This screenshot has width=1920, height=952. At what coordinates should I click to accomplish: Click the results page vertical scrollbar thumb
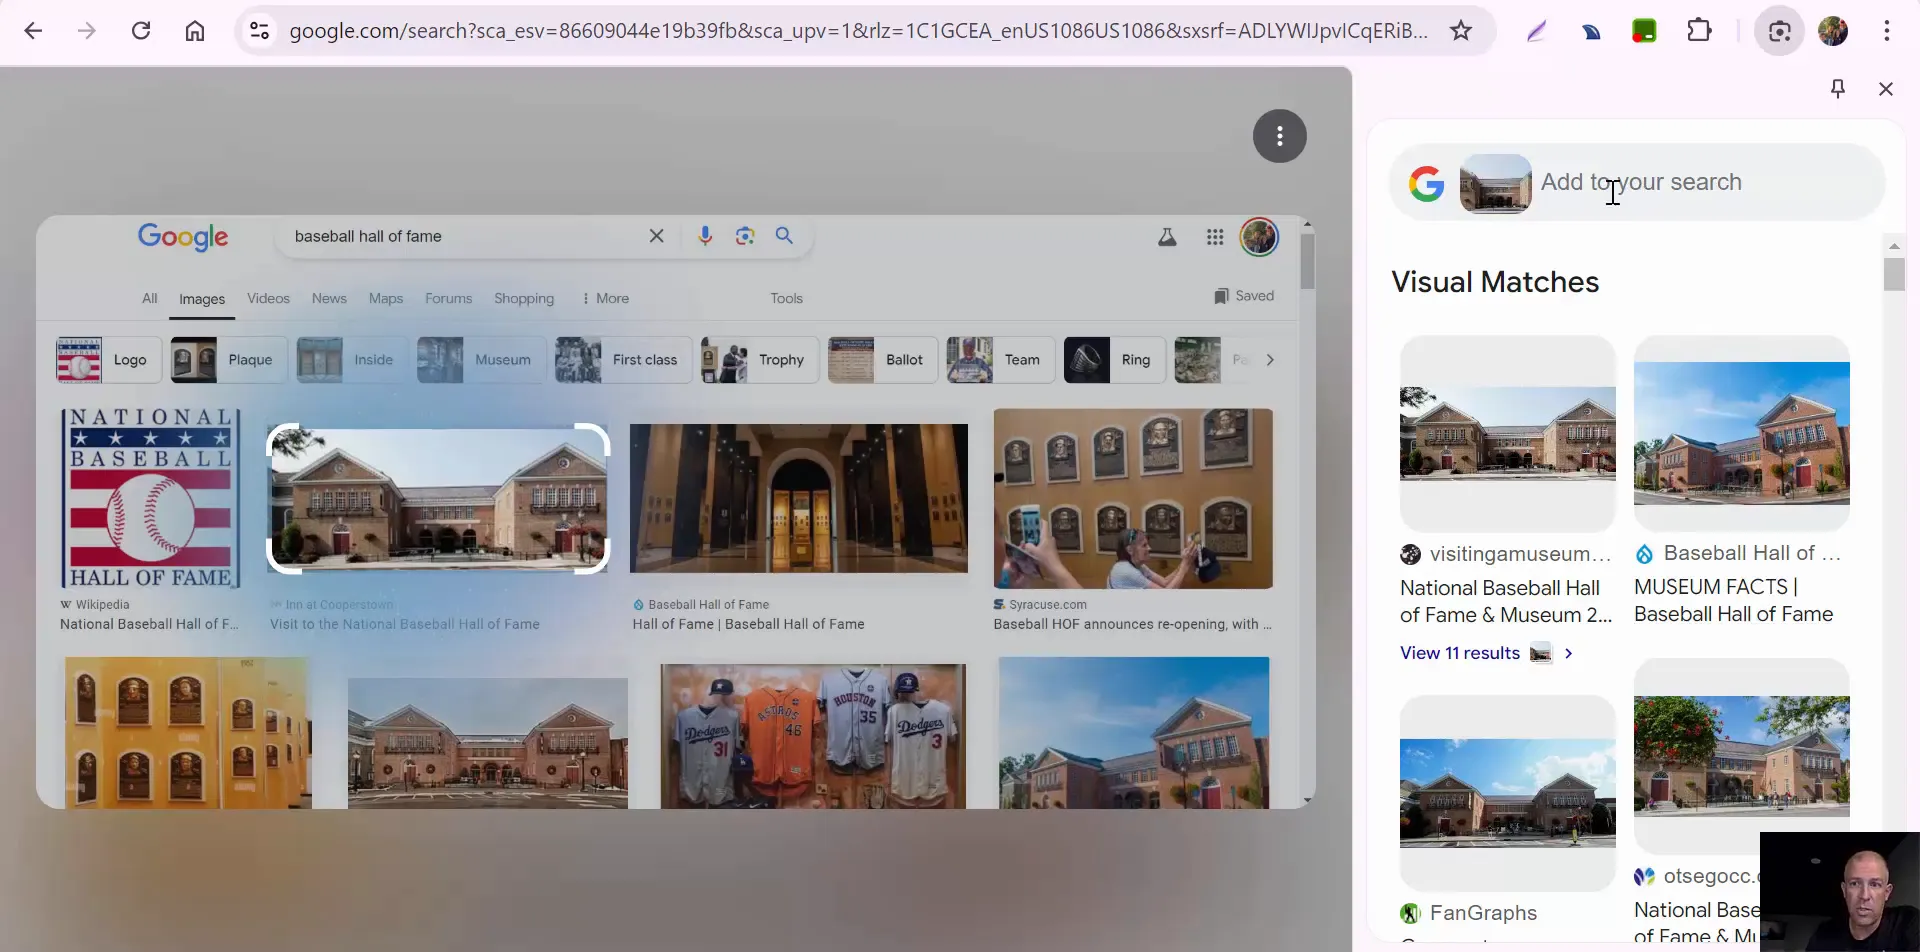click(1307, 260)
